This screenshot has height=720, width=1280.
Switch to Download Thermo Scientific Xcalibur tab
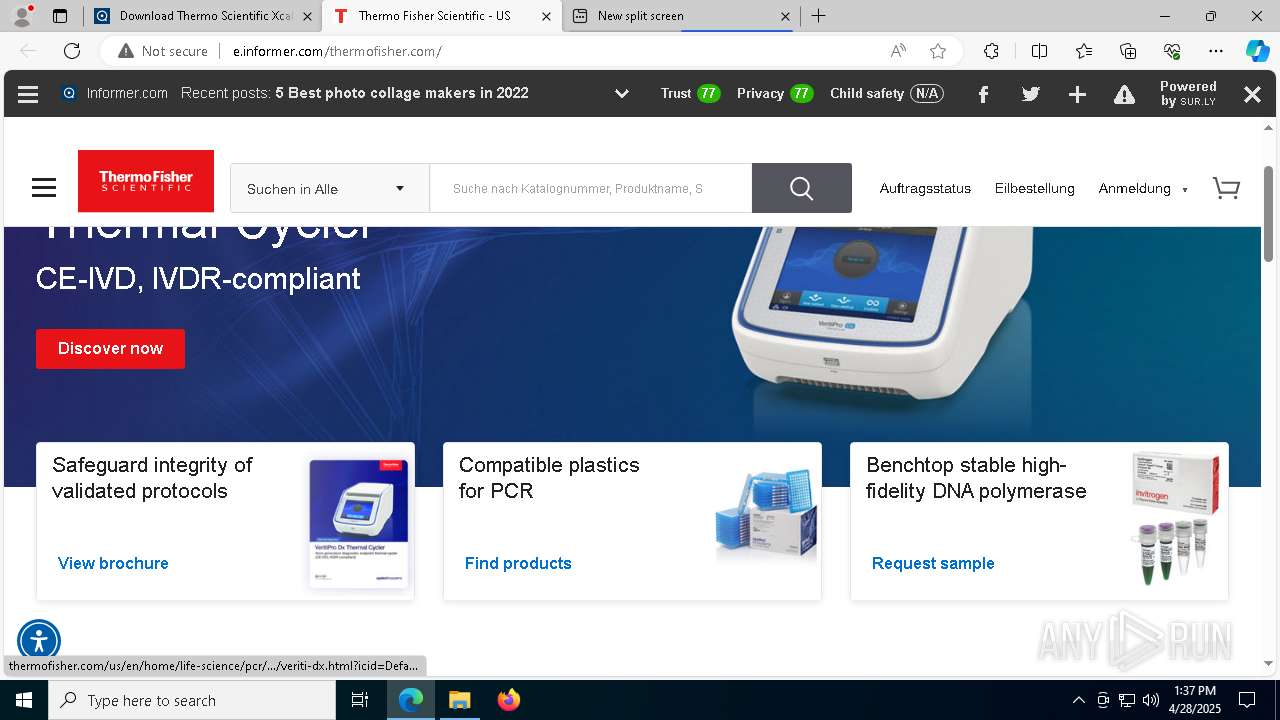202,16
